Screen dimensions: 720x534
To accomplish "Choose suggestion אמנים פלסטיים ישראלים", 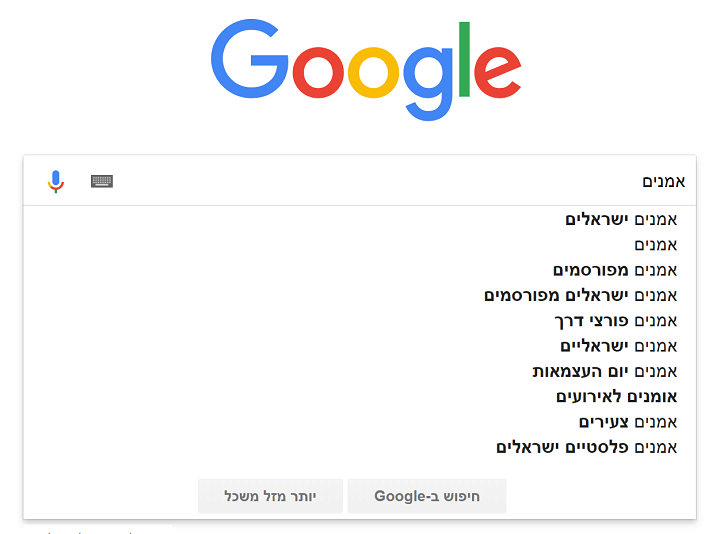I will click(x=360, y=447).
